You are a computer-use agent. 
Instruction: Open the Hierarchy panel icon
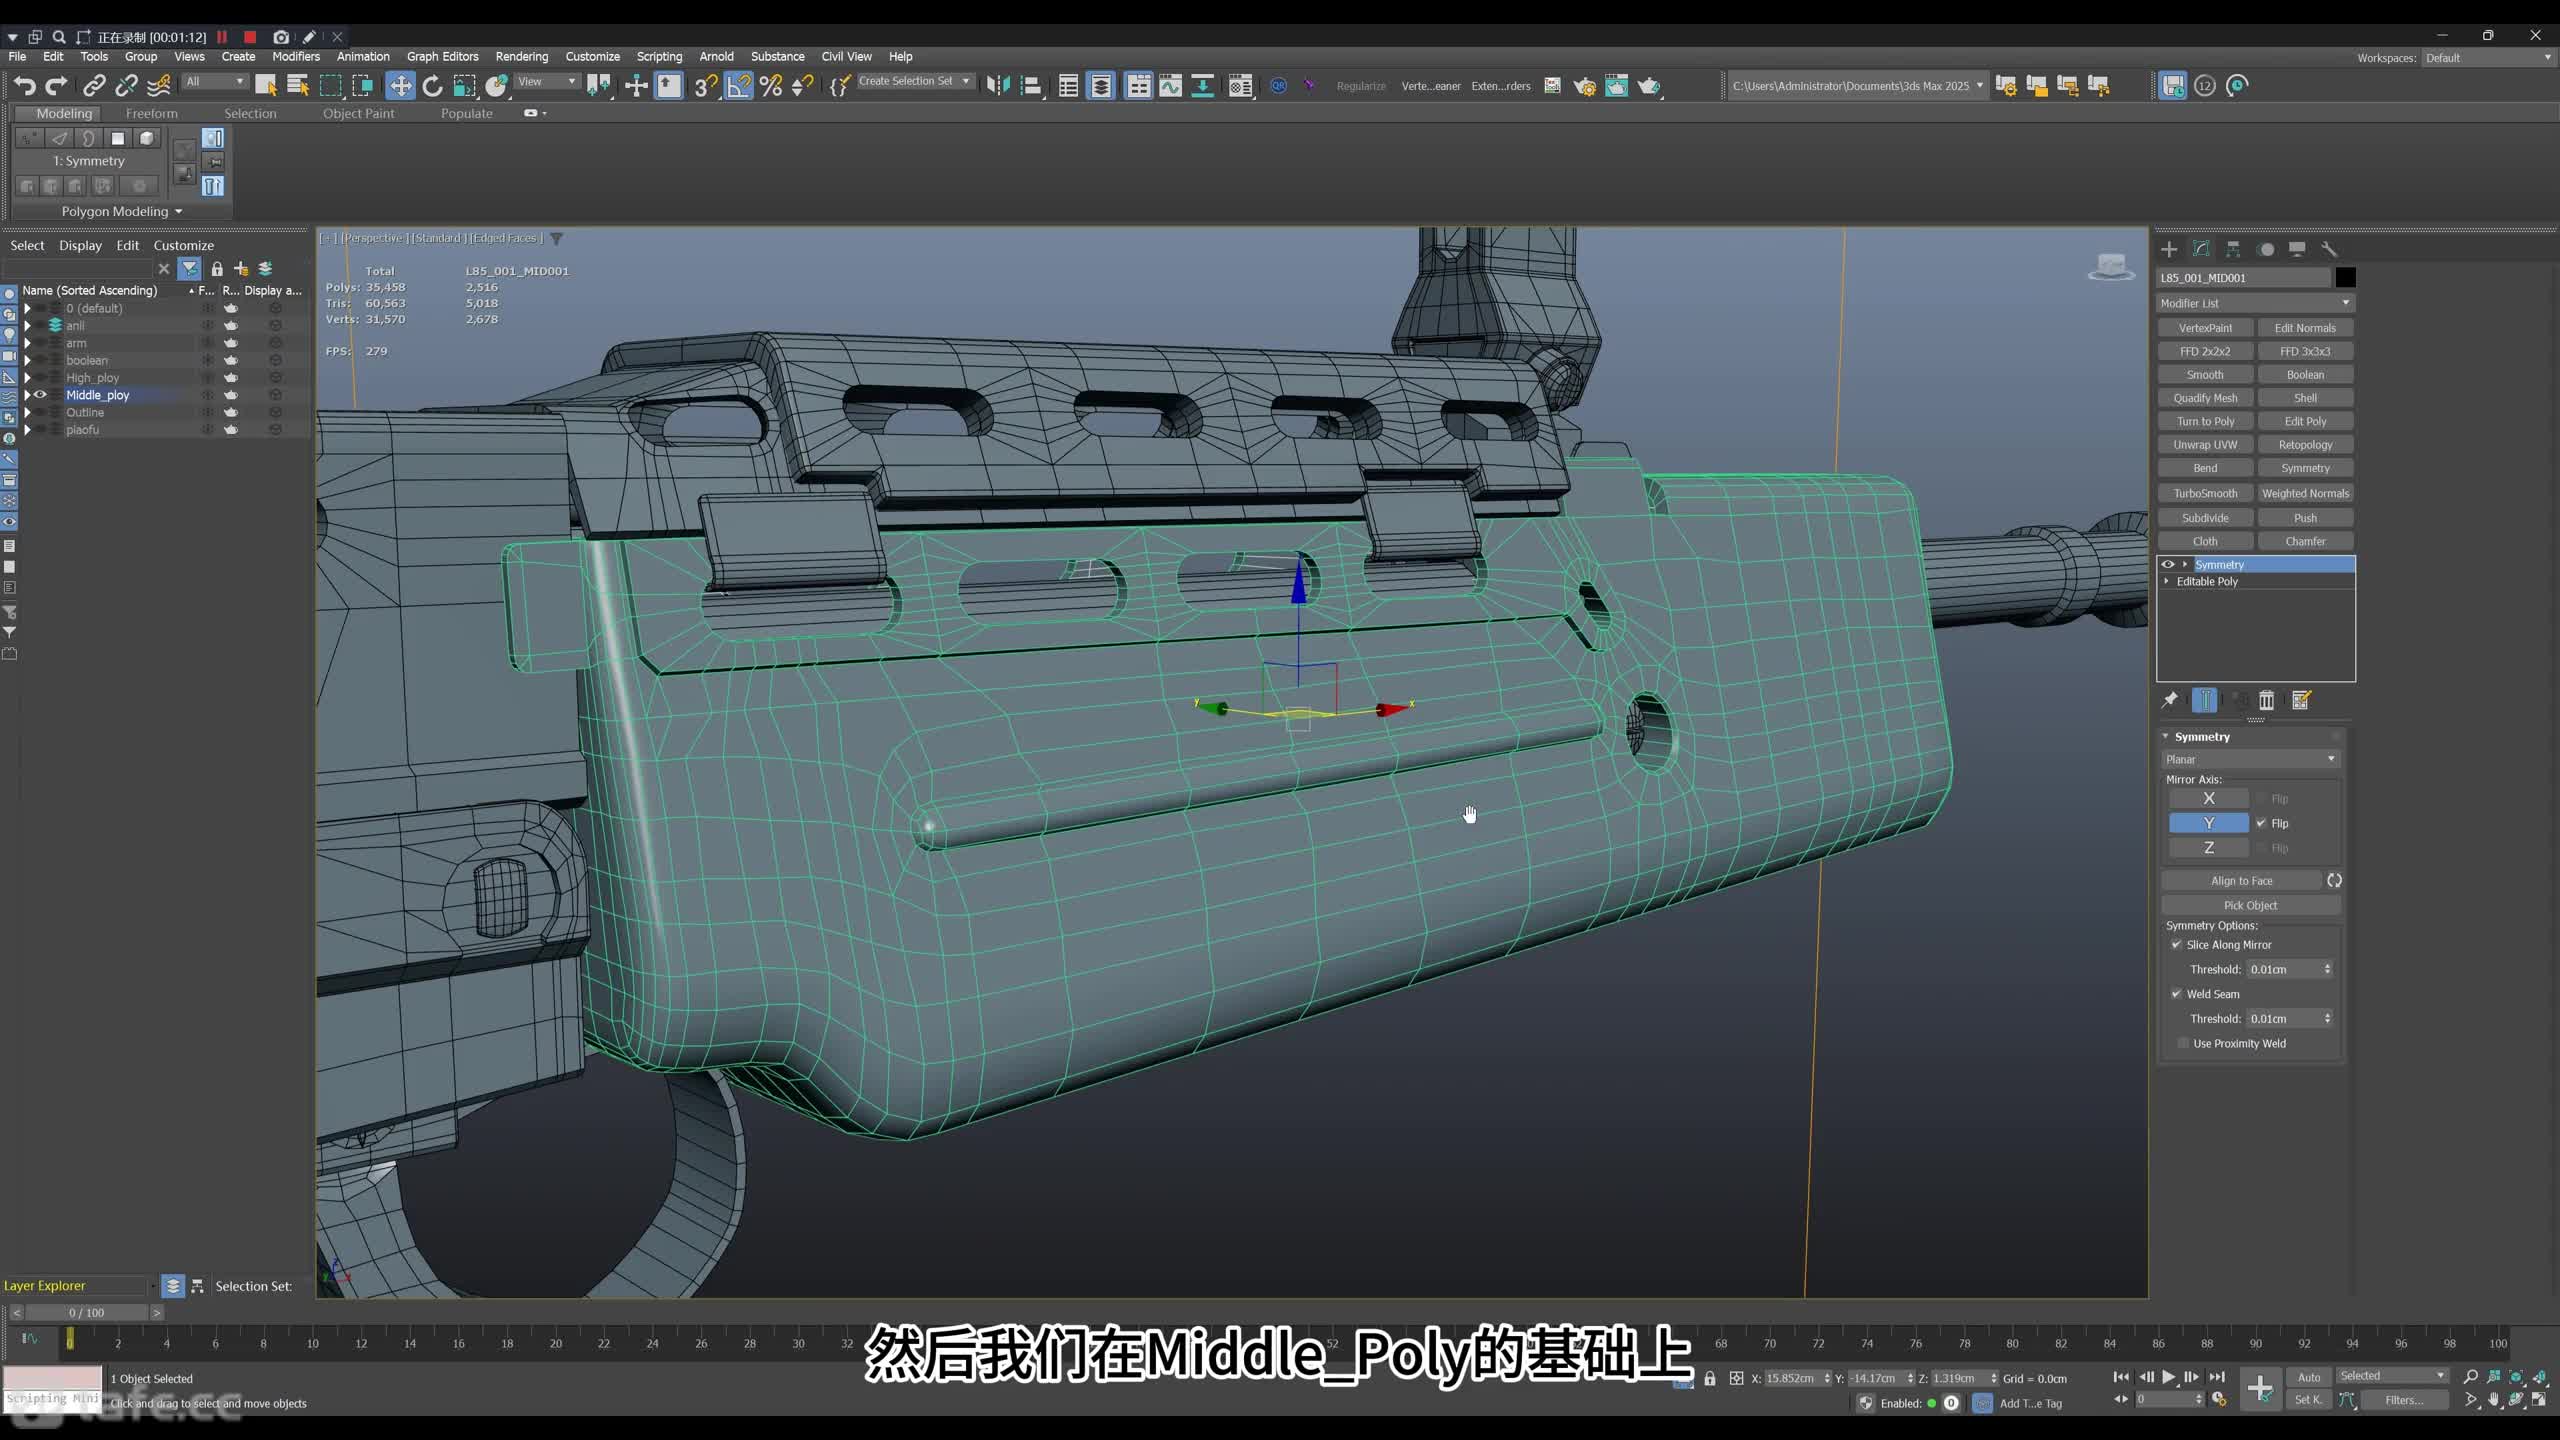coord(2233,249)
